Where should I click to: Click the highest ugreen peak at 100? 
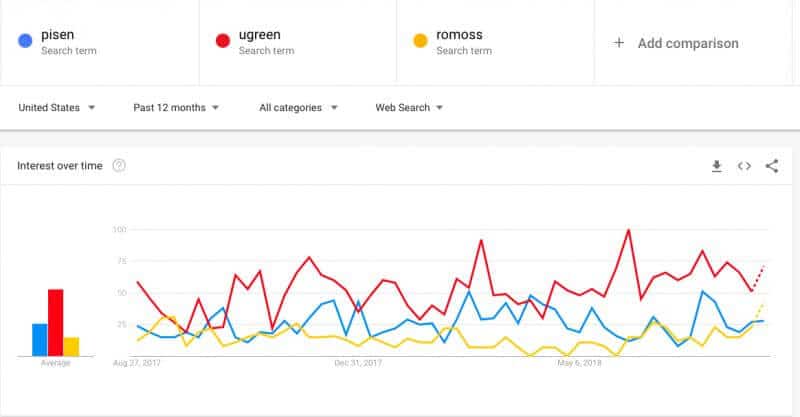tap(629, 230)
